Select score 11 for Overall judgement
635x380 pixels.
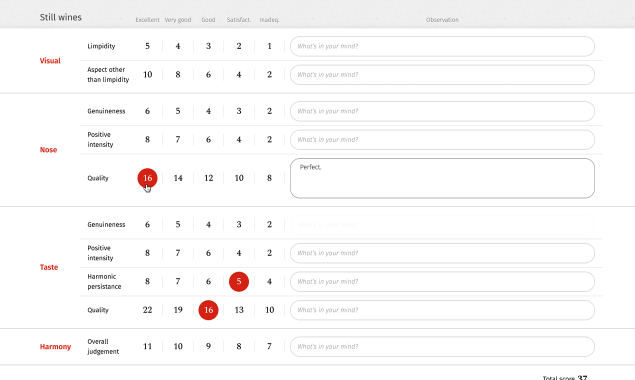(147, 346)
